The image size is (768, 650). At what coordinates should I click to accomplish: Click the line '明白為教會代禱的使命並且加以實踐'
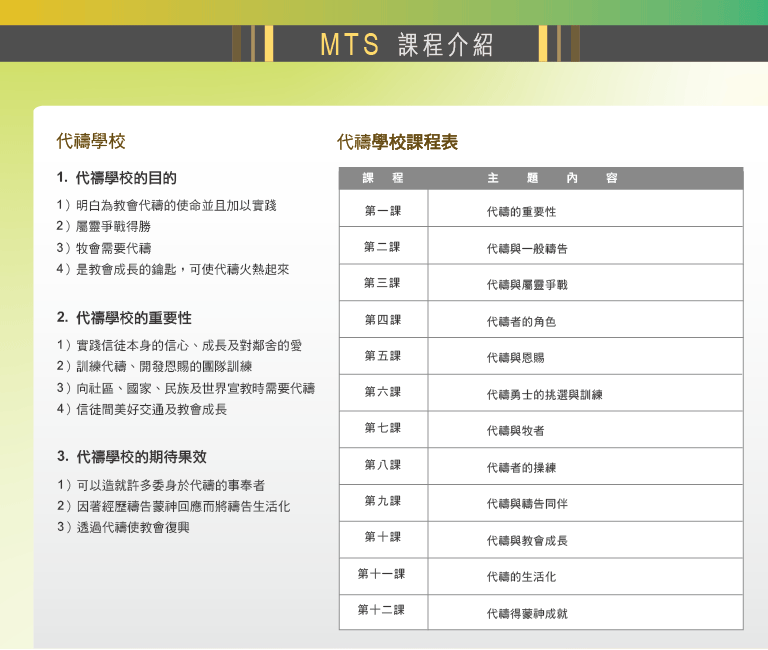[176, 205]
